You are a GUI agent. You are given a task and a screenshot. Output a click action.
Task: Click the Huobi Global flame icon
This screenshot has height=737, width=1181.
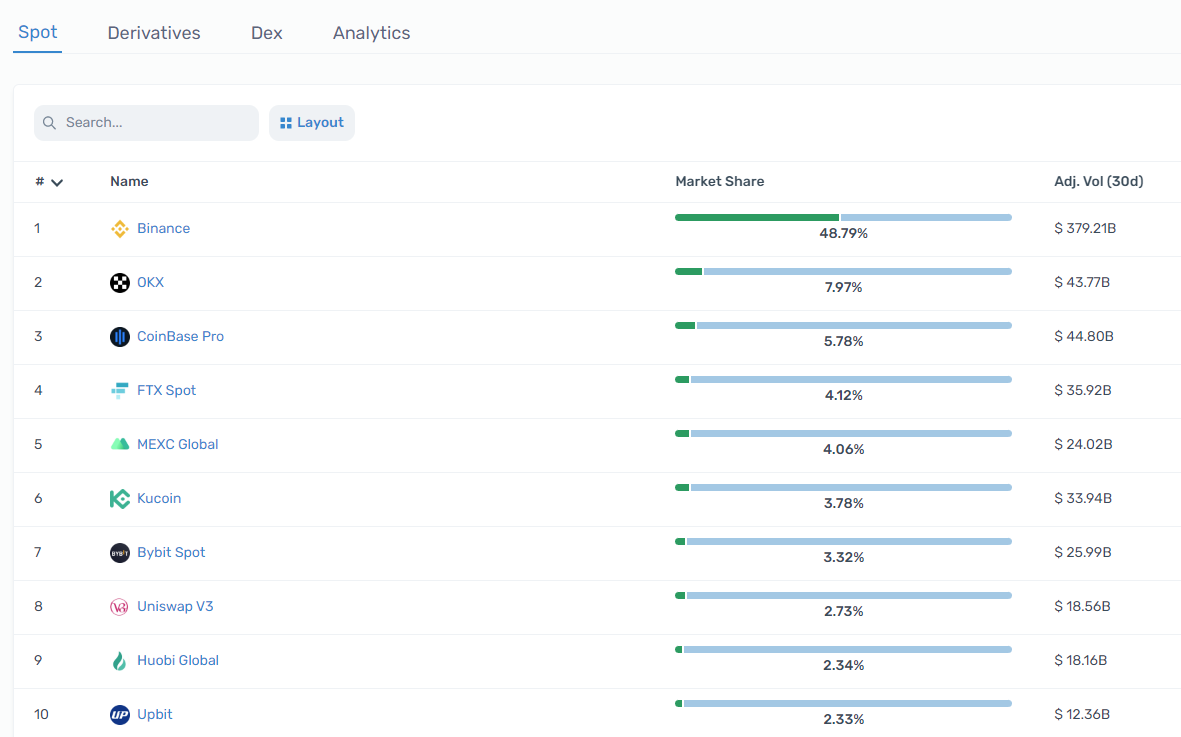click(x=120, y=661)
